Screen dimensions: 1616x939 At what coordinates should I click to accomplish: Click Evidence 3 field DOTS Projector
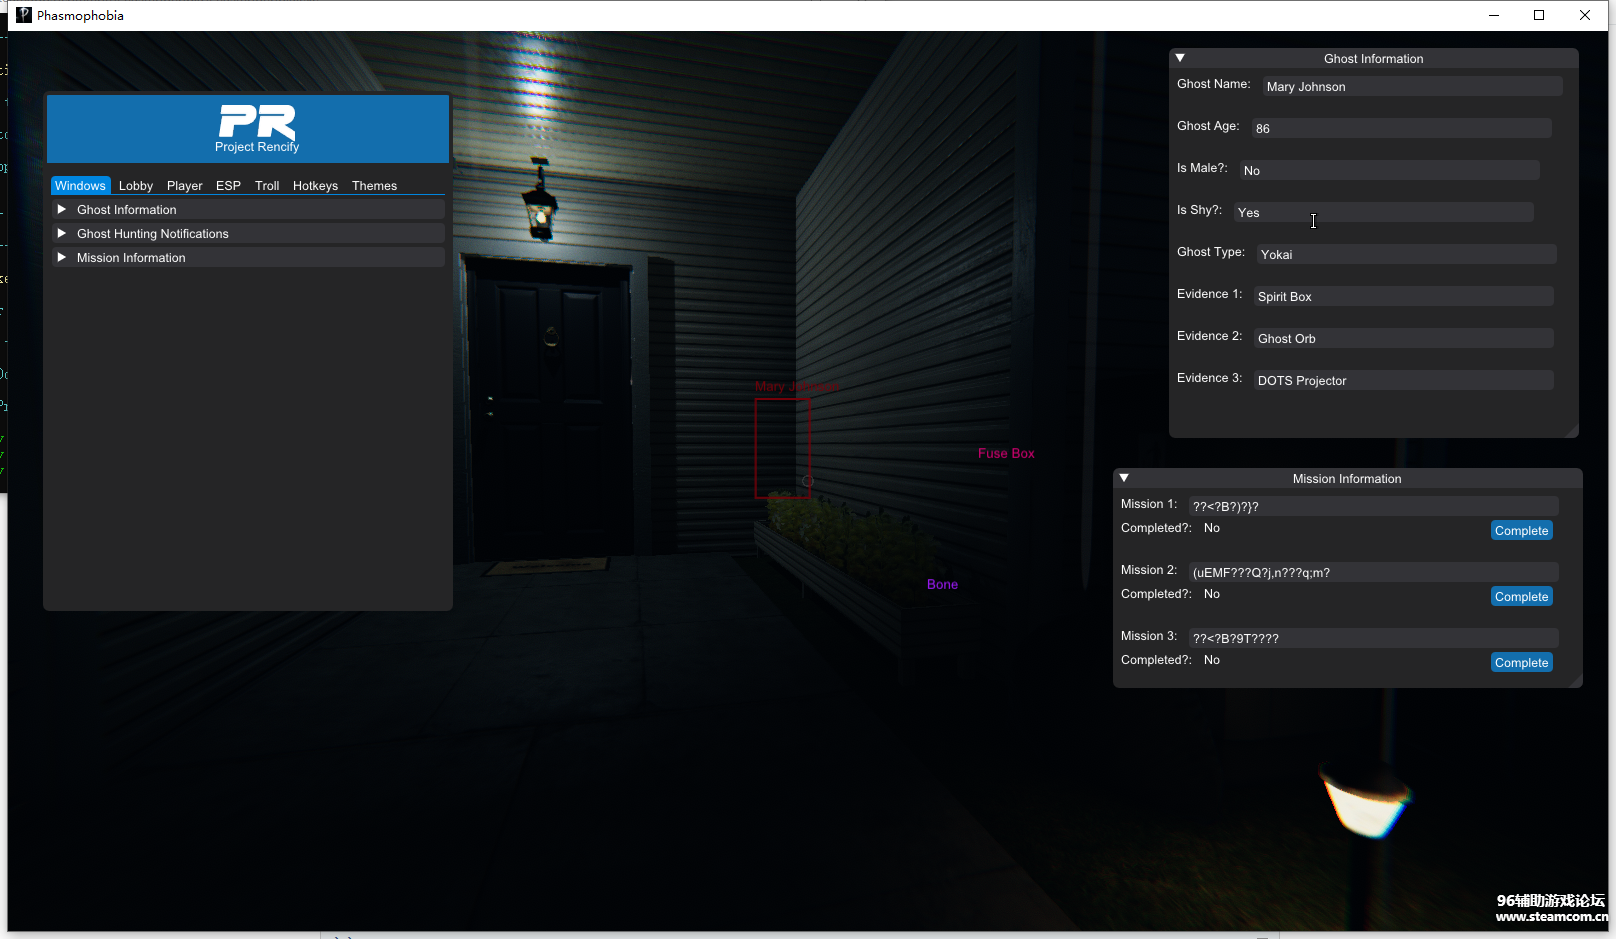point(1403,381)
